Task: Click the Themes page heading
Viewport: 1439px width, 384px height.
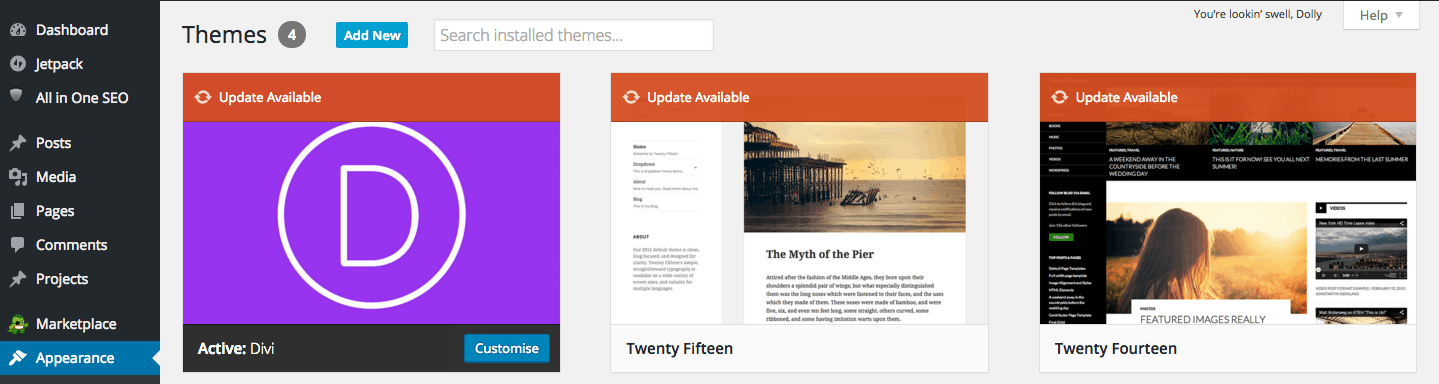Action: (226, 35)
